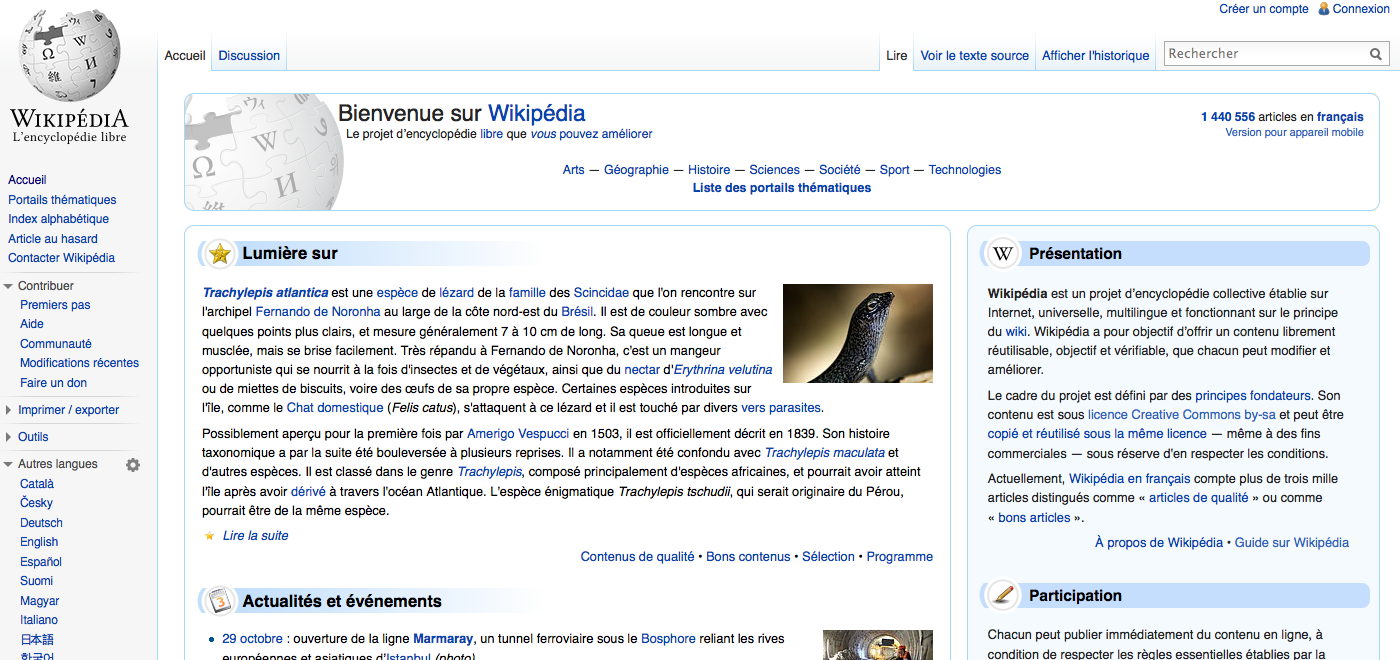
Task: Open the Article au hasard link
Action: point(53,239)
